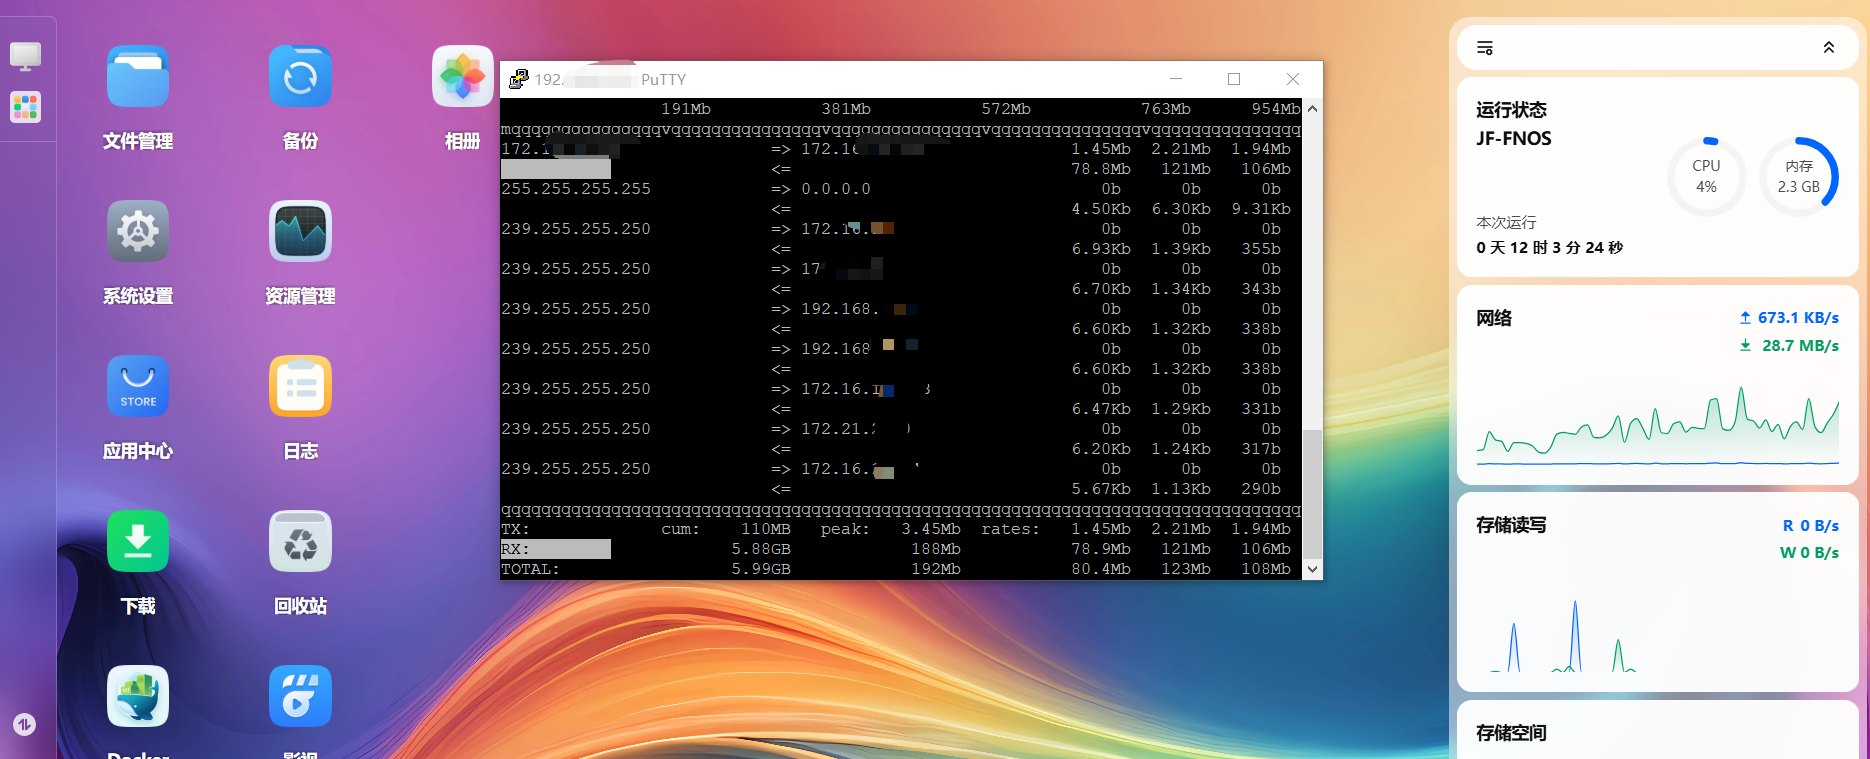The image size is (1870, 759).
Task: Click scale label '954Mb' in terminal
Action: (x=1276, y=109)
